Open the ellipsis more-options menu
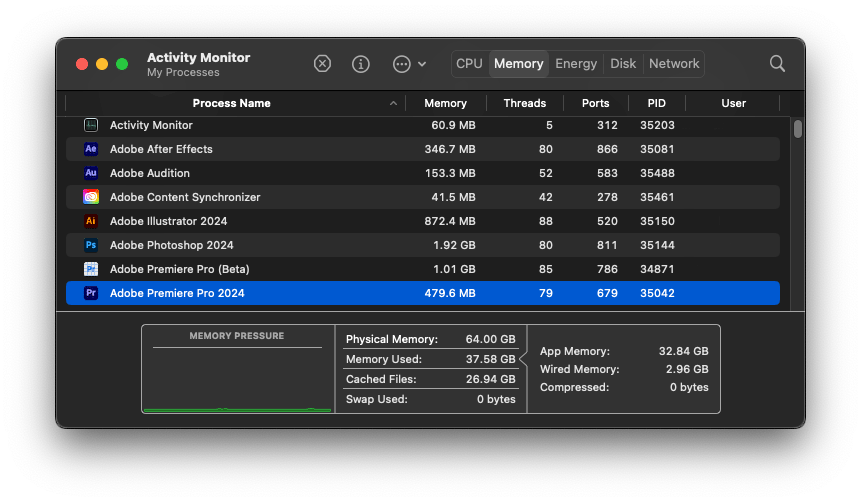 409,64
